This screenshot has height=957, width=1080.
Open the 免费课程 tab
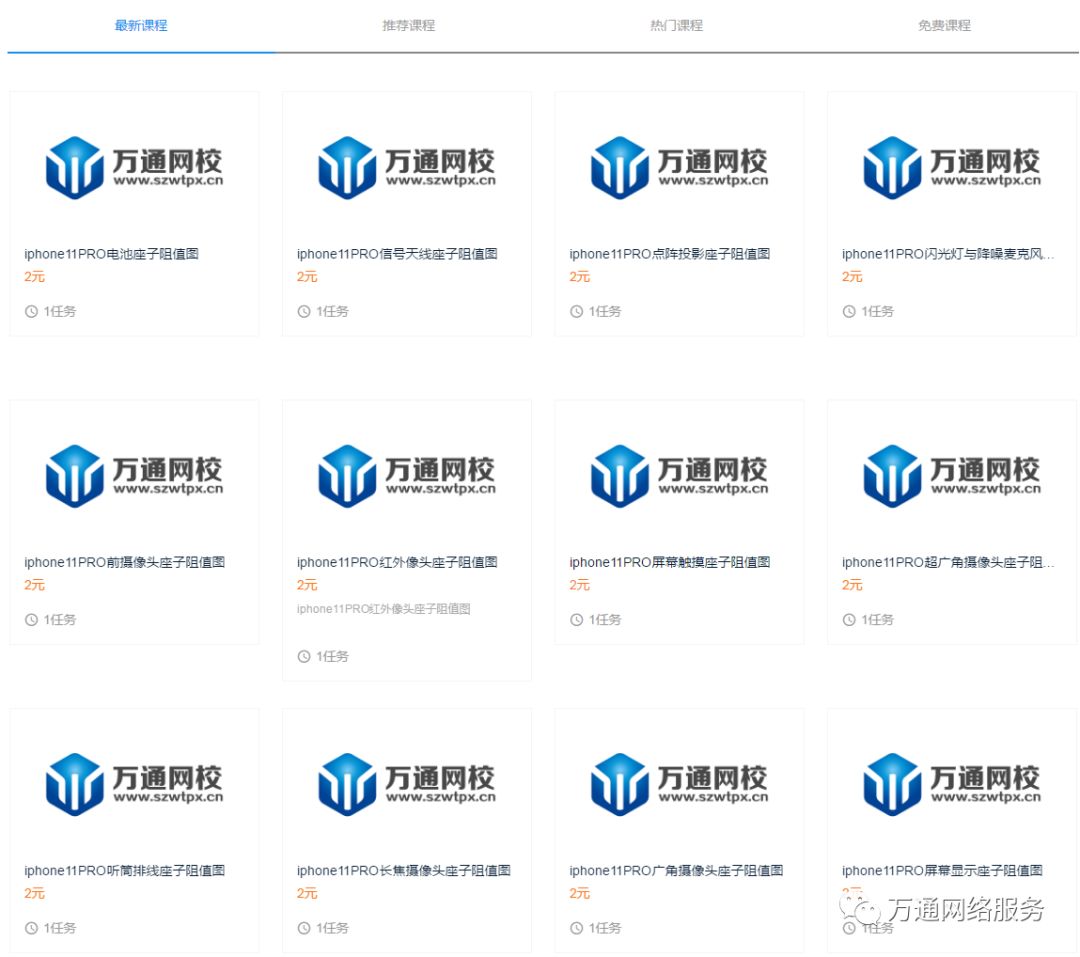(x=944, y=25)
